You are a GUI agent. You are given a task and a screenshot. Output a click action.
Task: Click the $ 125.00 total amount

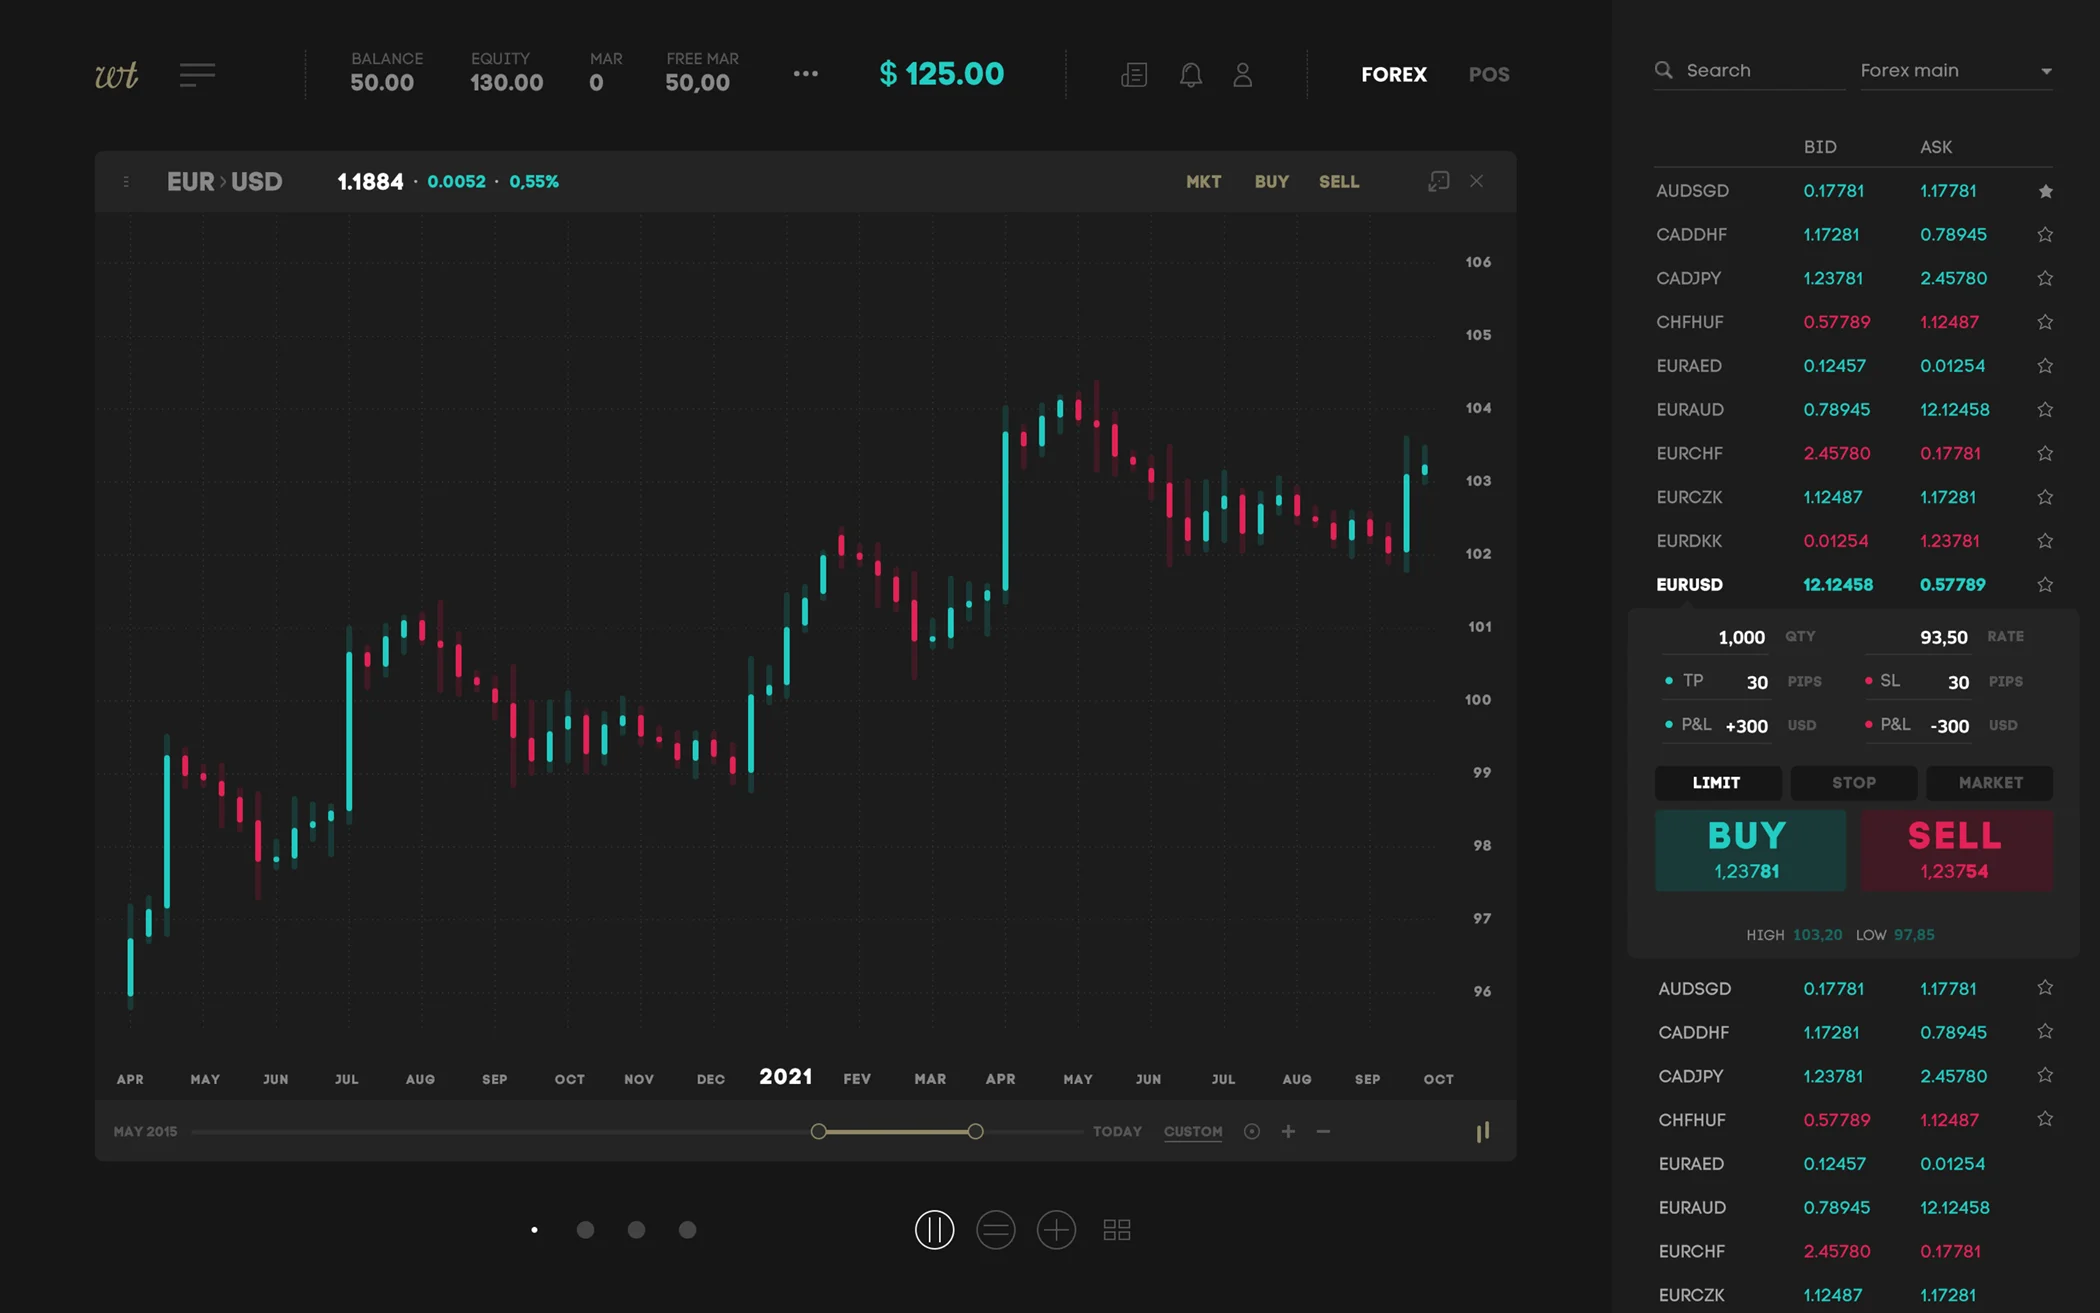point(941,74)
